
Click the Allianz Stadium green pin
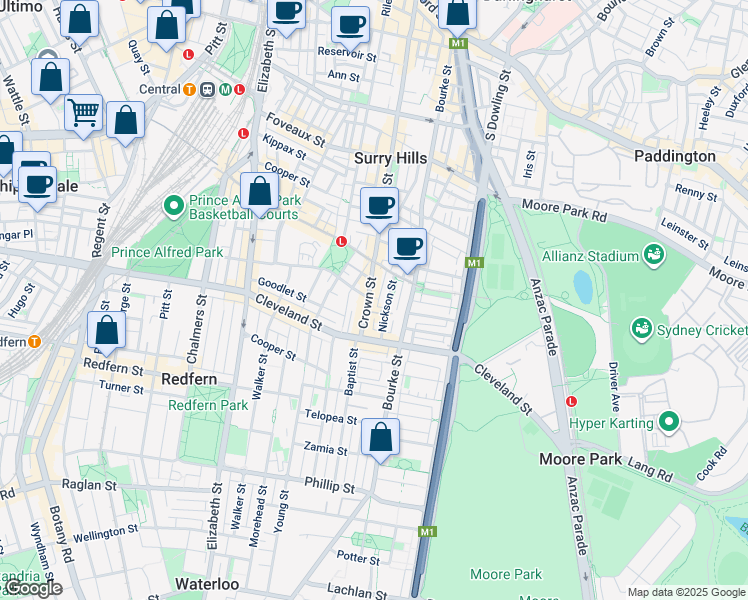click(x=654, y=255)
